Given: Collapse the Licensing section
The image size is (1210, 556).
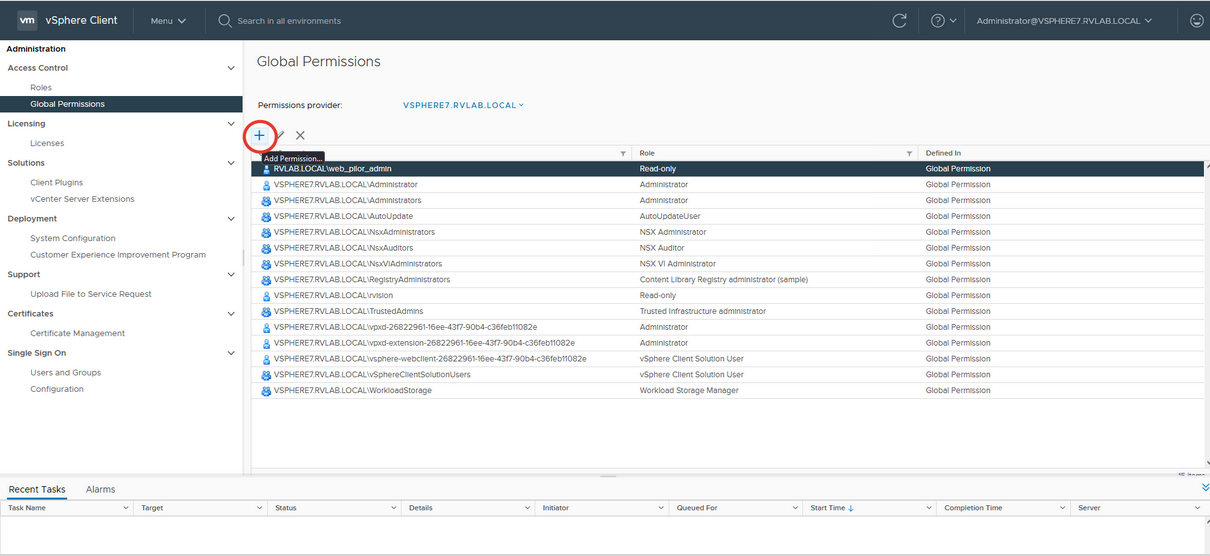Looking at the screenshot, I should pyautogui.click(x=231, y=124).
